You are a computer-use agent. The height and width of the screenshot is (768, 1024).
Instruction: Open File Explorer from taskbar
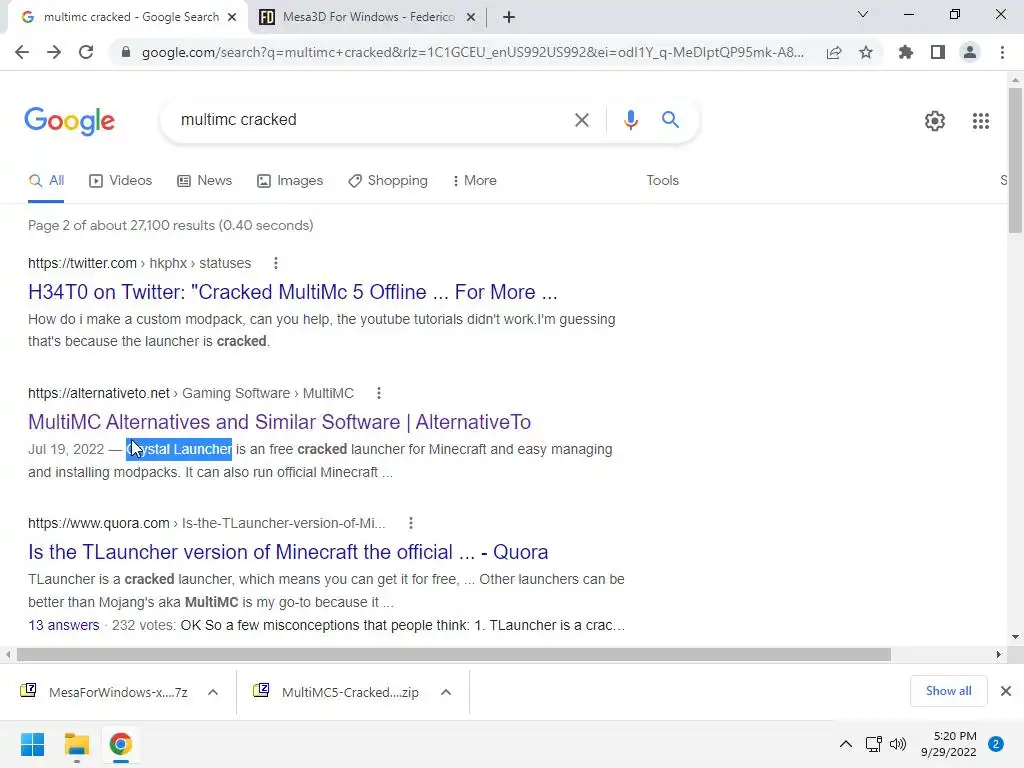coord(76,744)
